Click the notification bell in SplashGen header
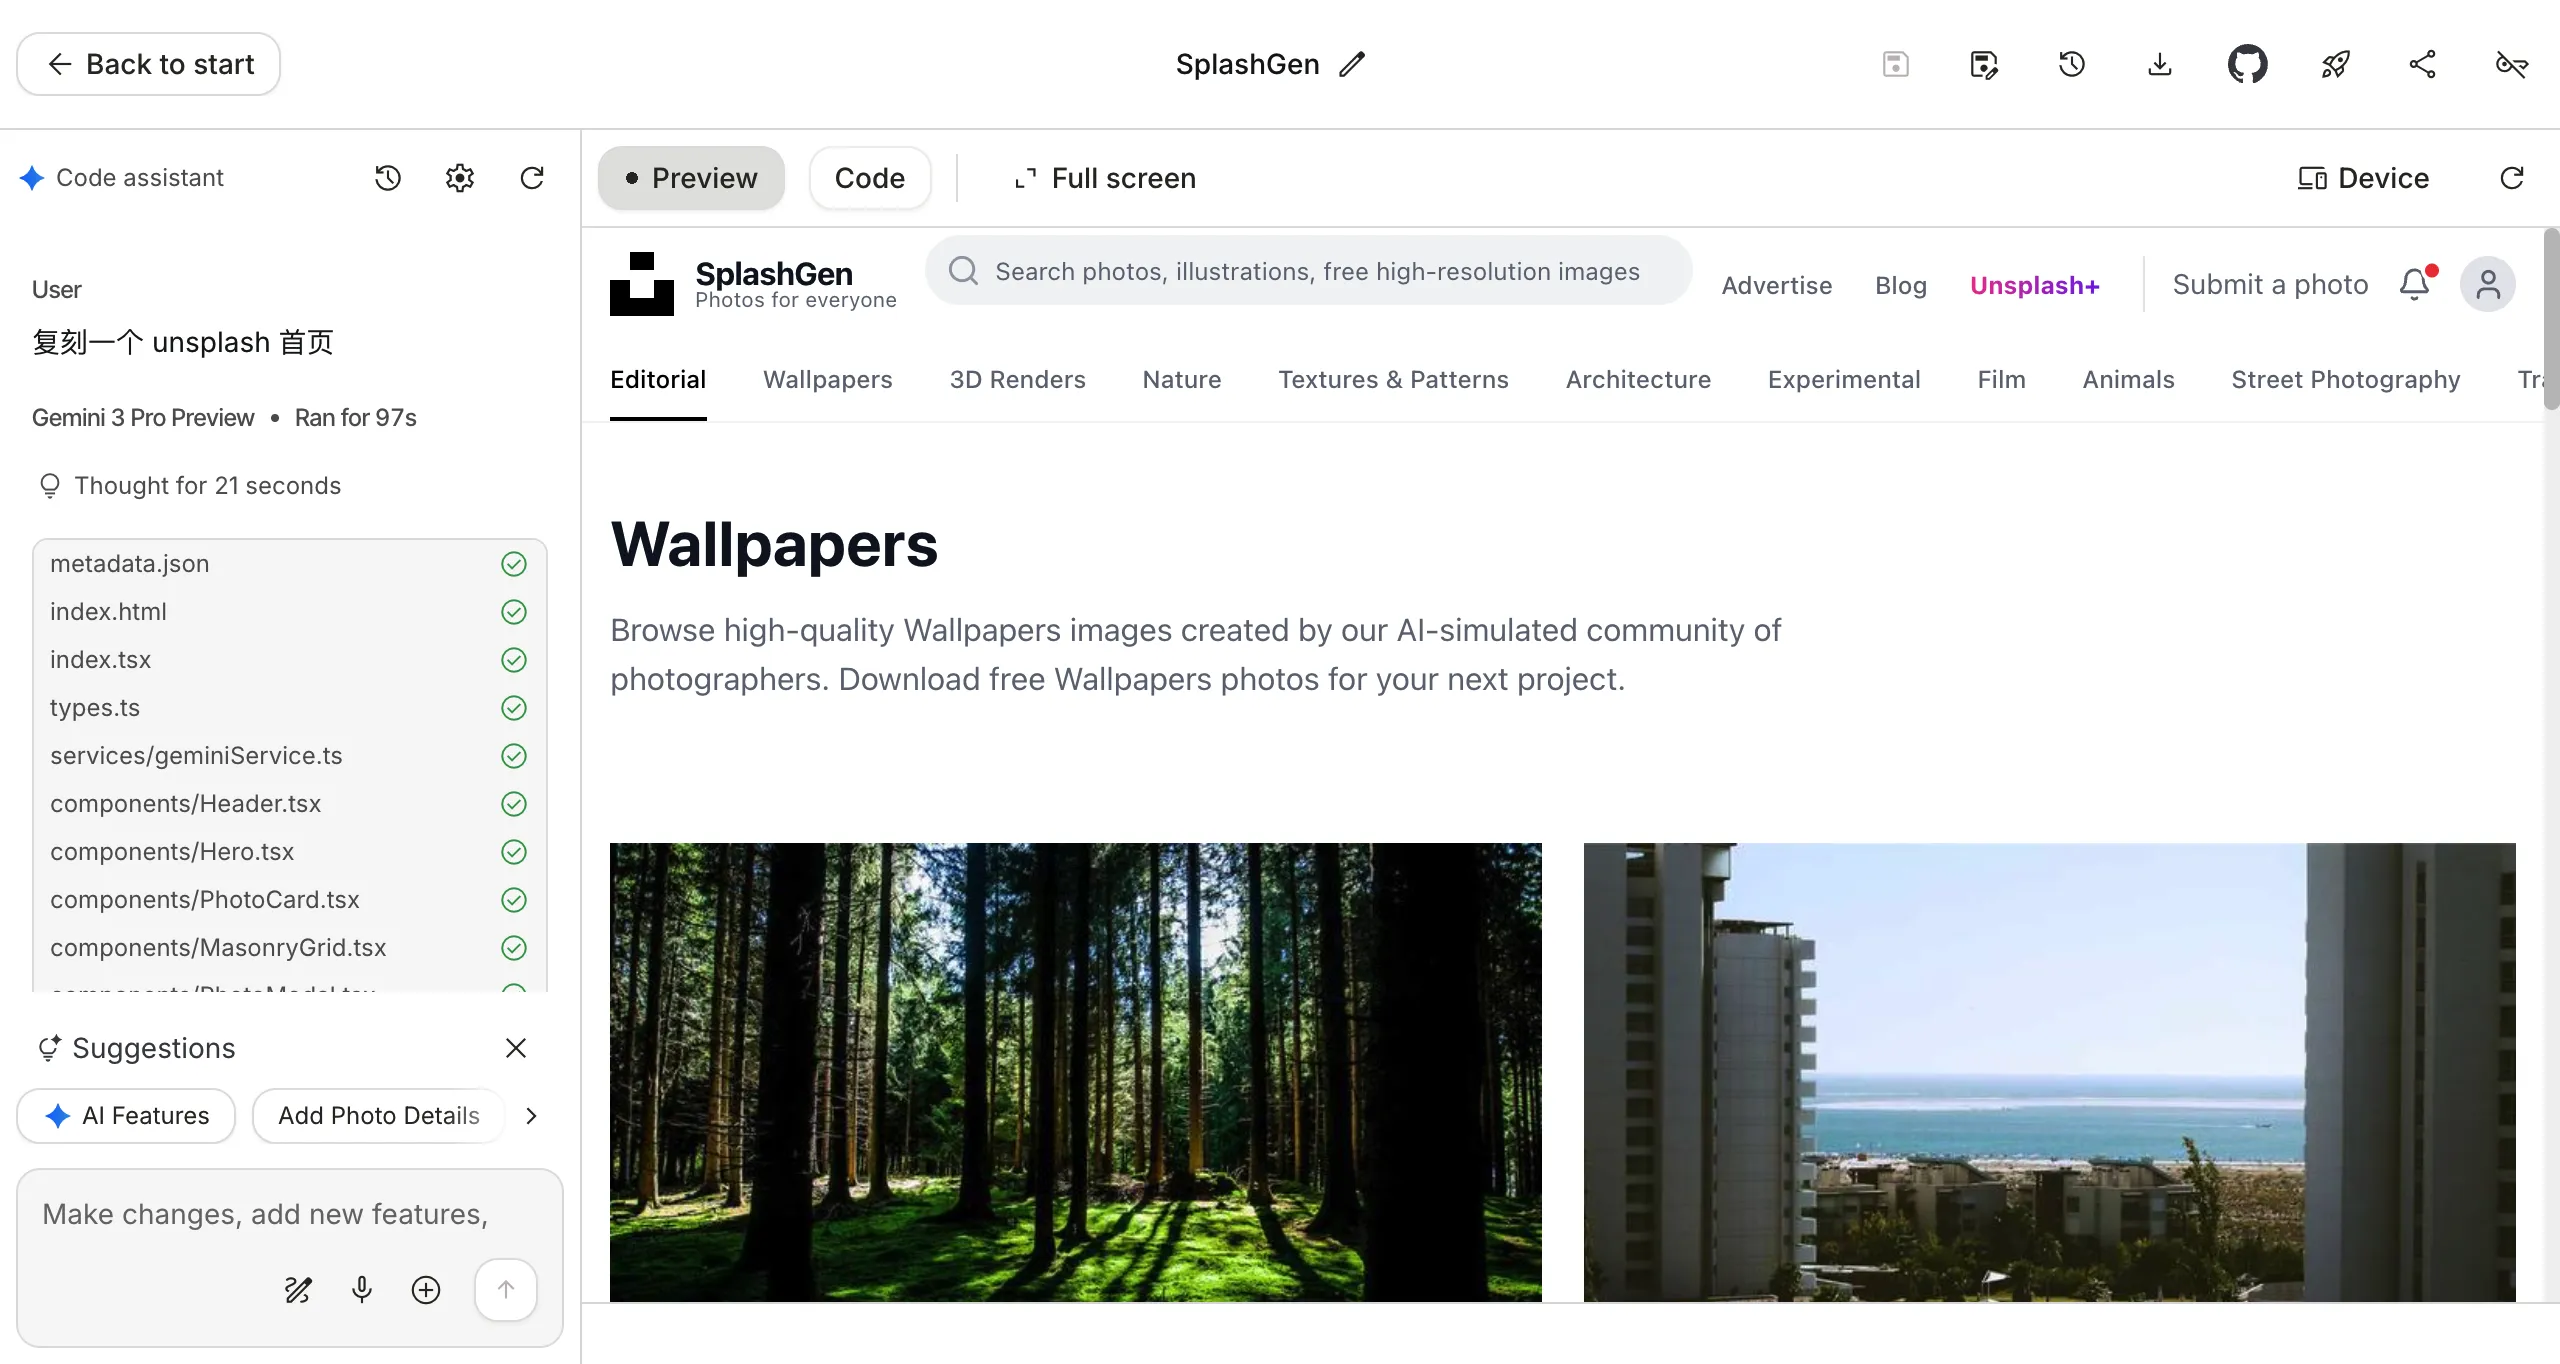Viewport: 2560px width, 1364px height. [2415, 285]
